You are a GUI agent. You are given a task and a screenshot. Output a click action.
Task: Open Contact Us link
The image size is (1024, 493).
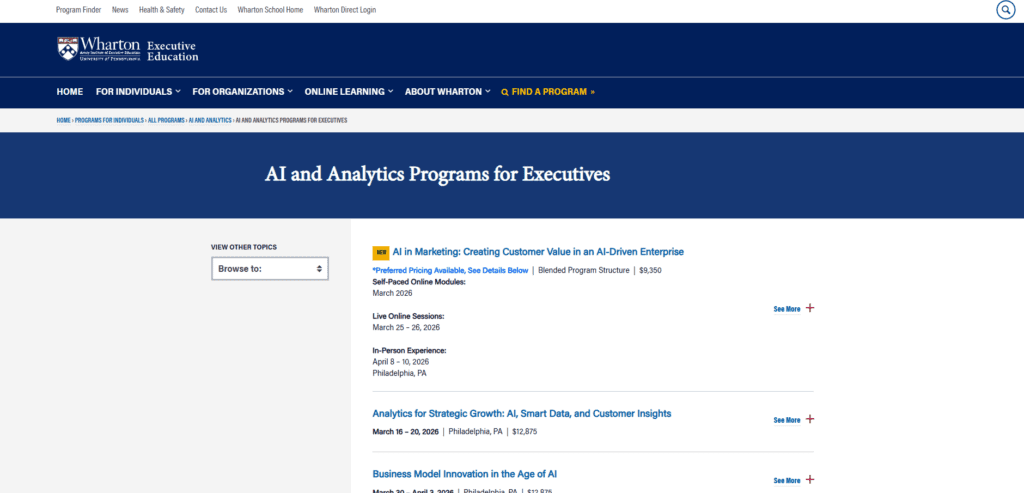pos(211,10)
